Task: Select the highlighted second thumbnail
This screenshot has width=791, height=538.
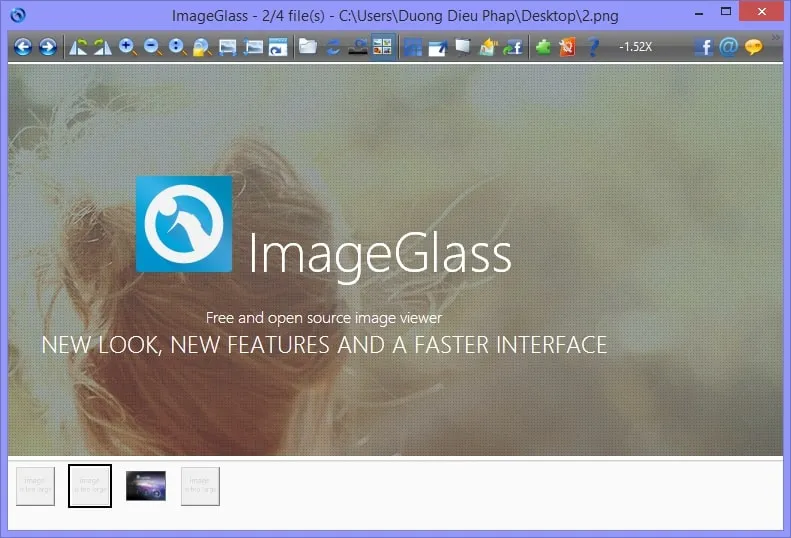Action: click(x=90, y=486)
